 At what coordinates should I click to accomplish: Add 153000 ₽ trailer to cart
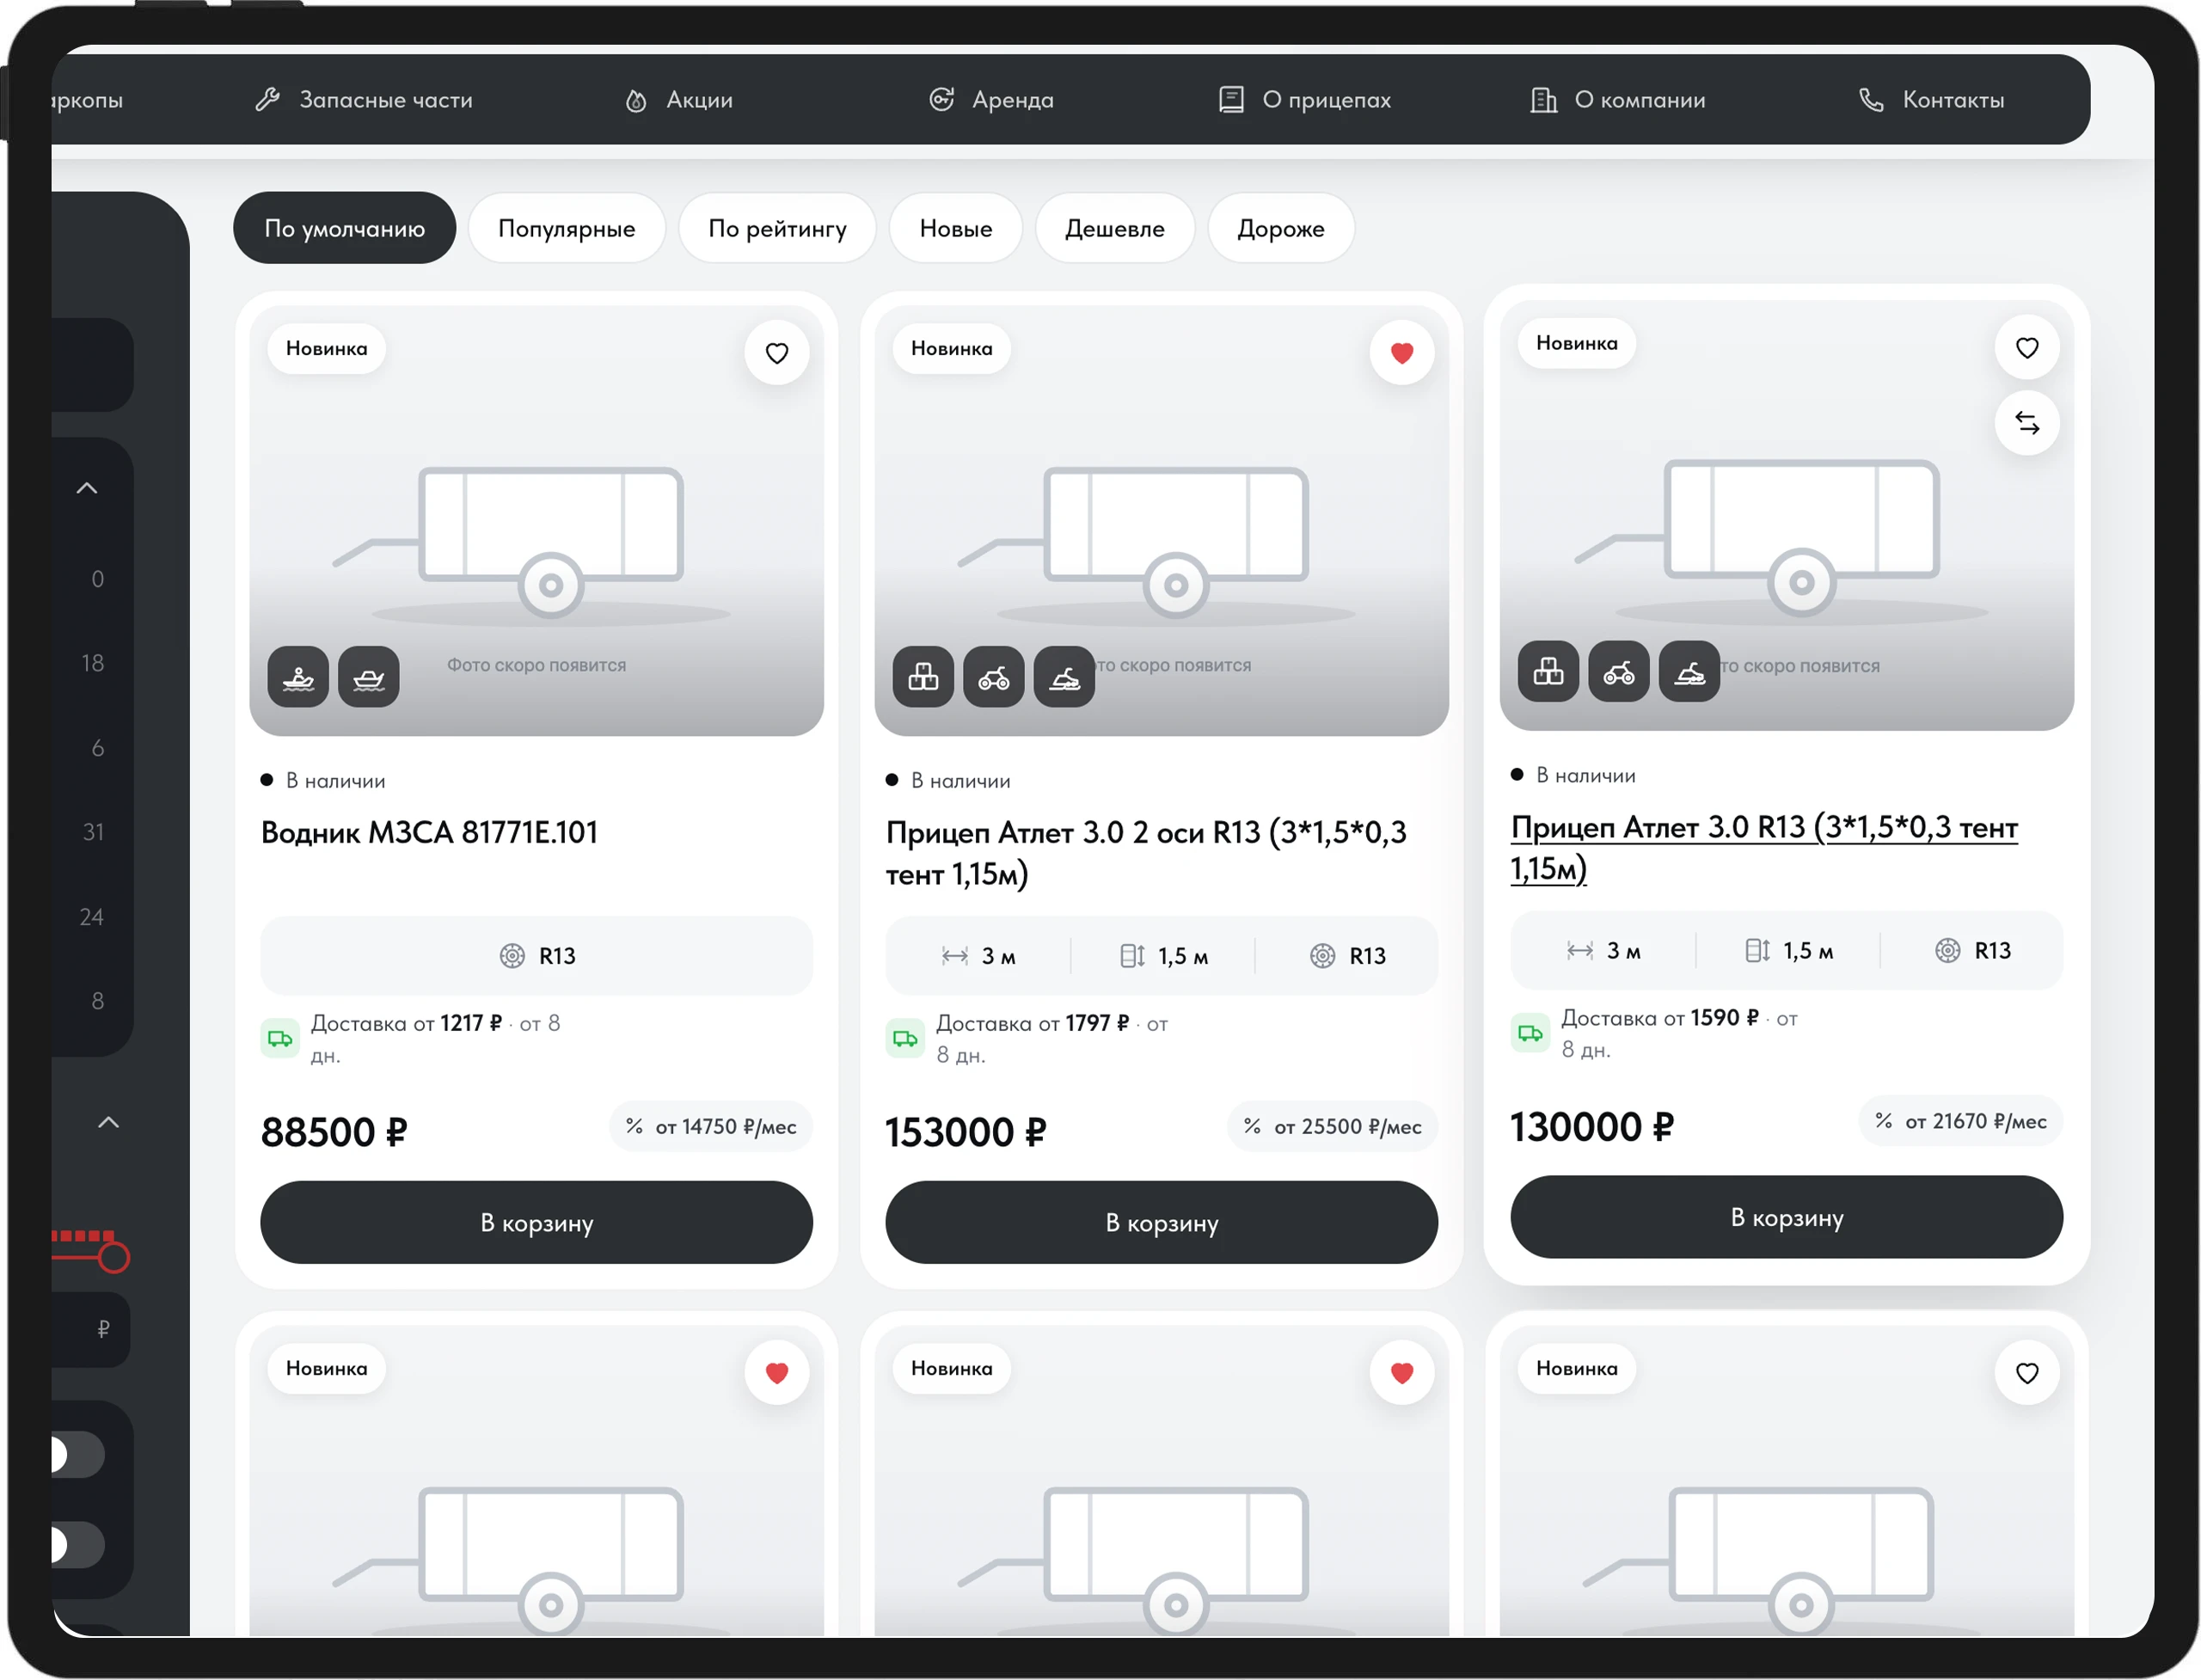pyautogui.click(x=1161, y=1223)
